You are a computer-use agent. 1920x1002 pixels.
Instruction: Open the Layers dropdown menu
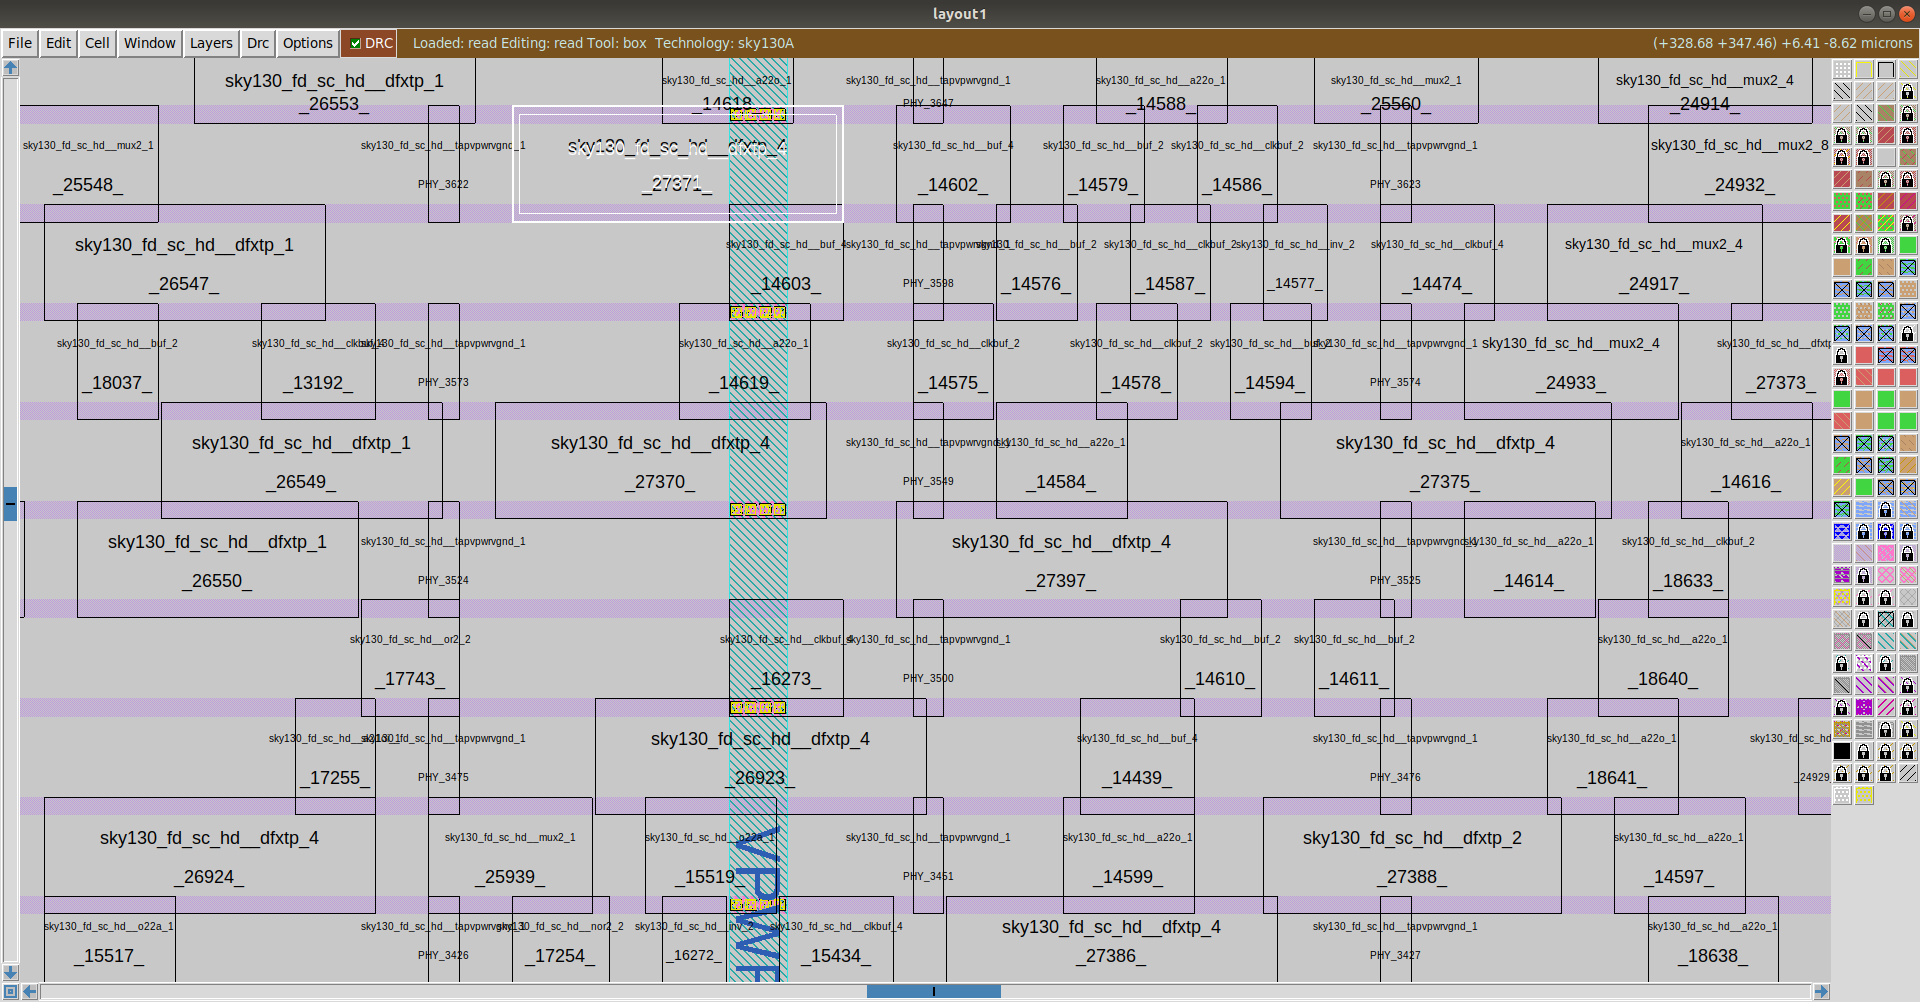(211, 43)
